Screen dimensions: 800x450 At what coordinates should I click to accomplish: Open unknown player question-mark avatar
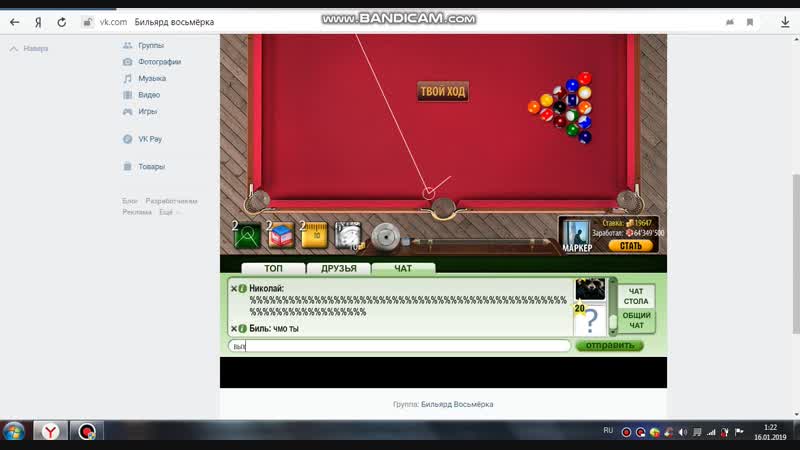click(590, 320)
